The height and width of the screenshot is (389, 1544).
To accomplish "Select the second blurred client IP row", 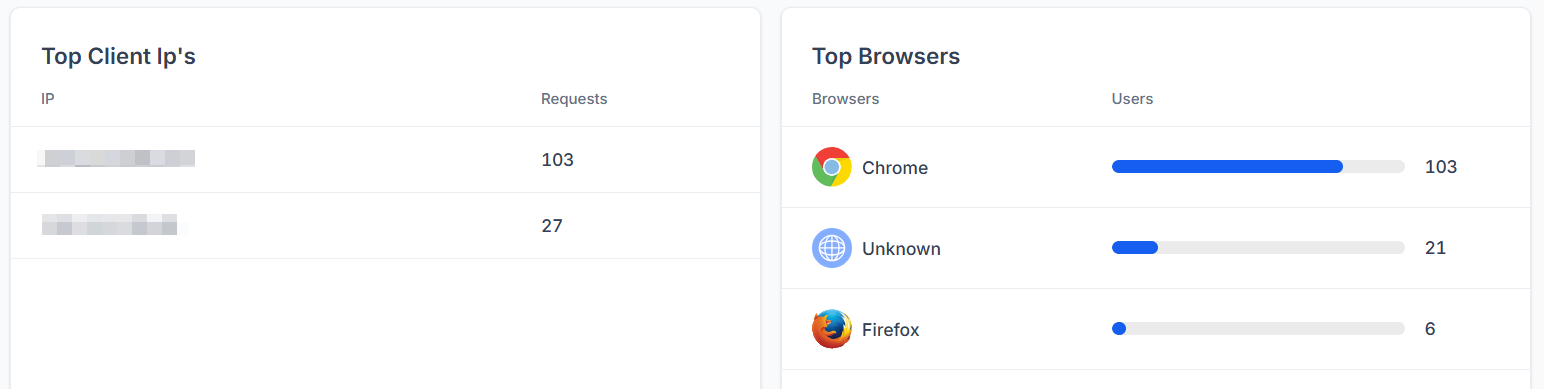I will (x=385, y=226).
